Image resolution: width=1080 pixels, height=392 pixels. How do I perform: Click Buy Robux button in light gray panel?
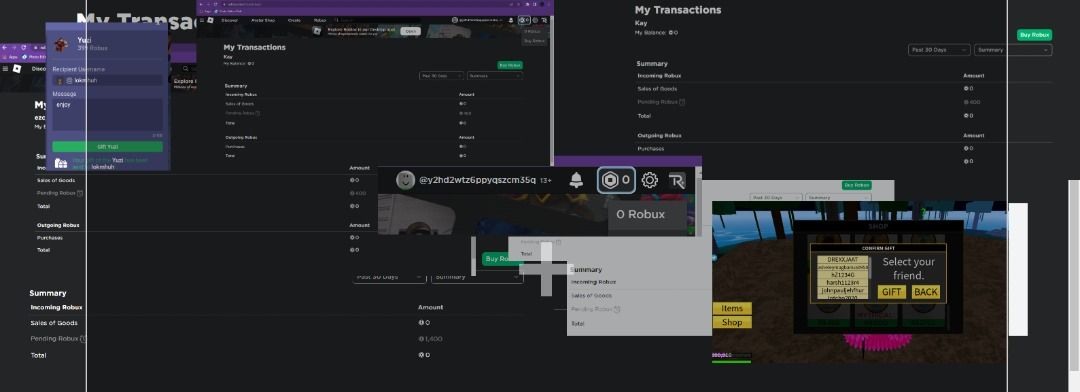(857, 185)
